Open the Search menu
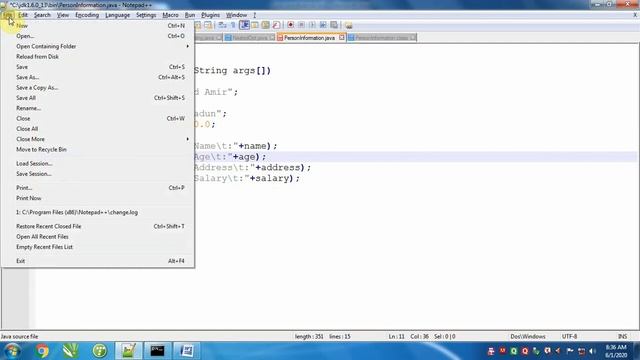This screenshot has height=360, width=640. (42, 15)
